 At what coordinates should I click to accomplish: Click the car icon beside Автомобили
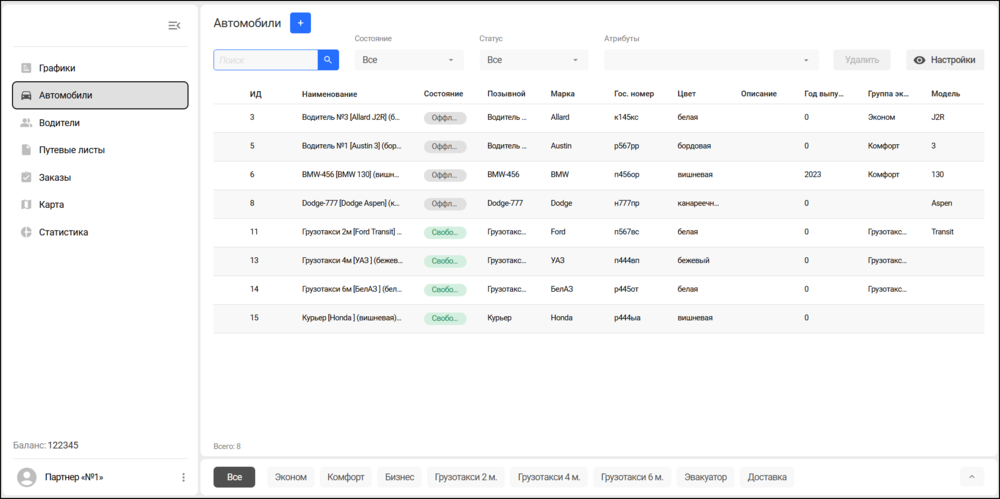26,95
